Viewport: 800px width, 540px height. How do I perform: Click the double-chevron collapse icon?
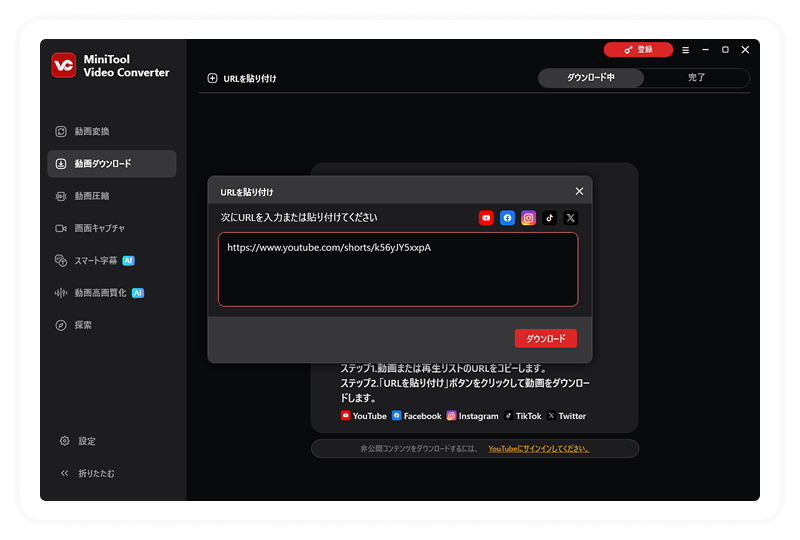point(64,473)
